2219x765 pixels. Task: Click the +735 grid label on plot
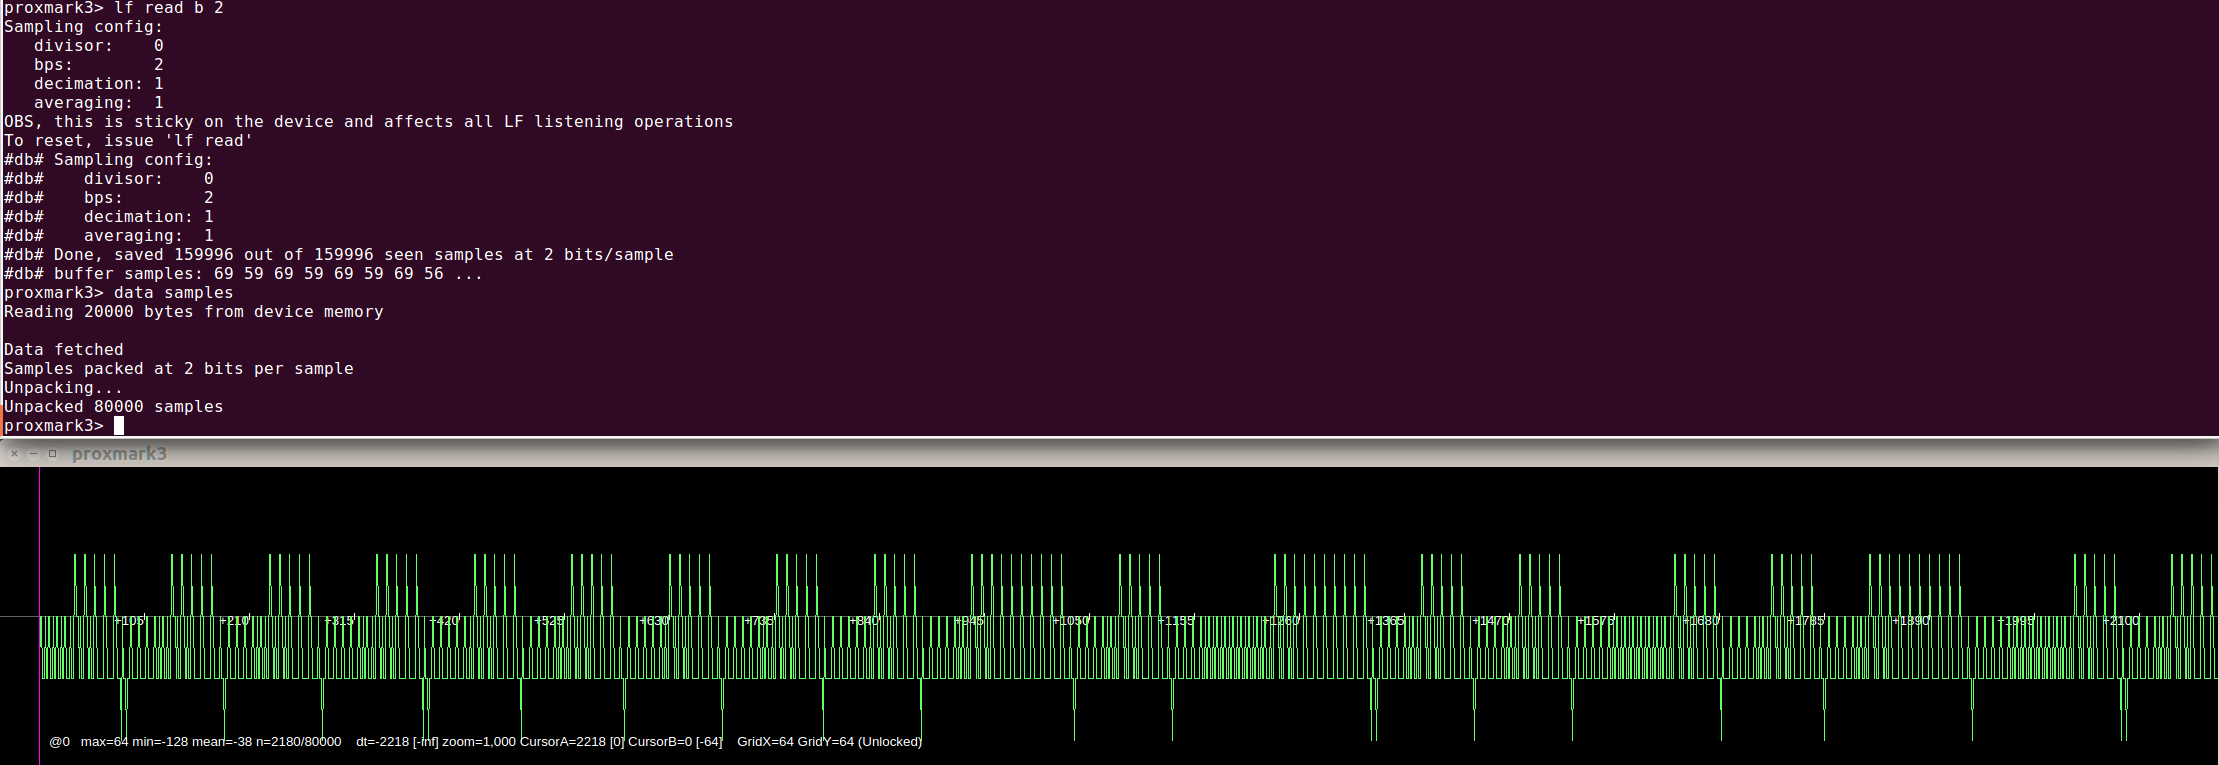coord(760,621)
